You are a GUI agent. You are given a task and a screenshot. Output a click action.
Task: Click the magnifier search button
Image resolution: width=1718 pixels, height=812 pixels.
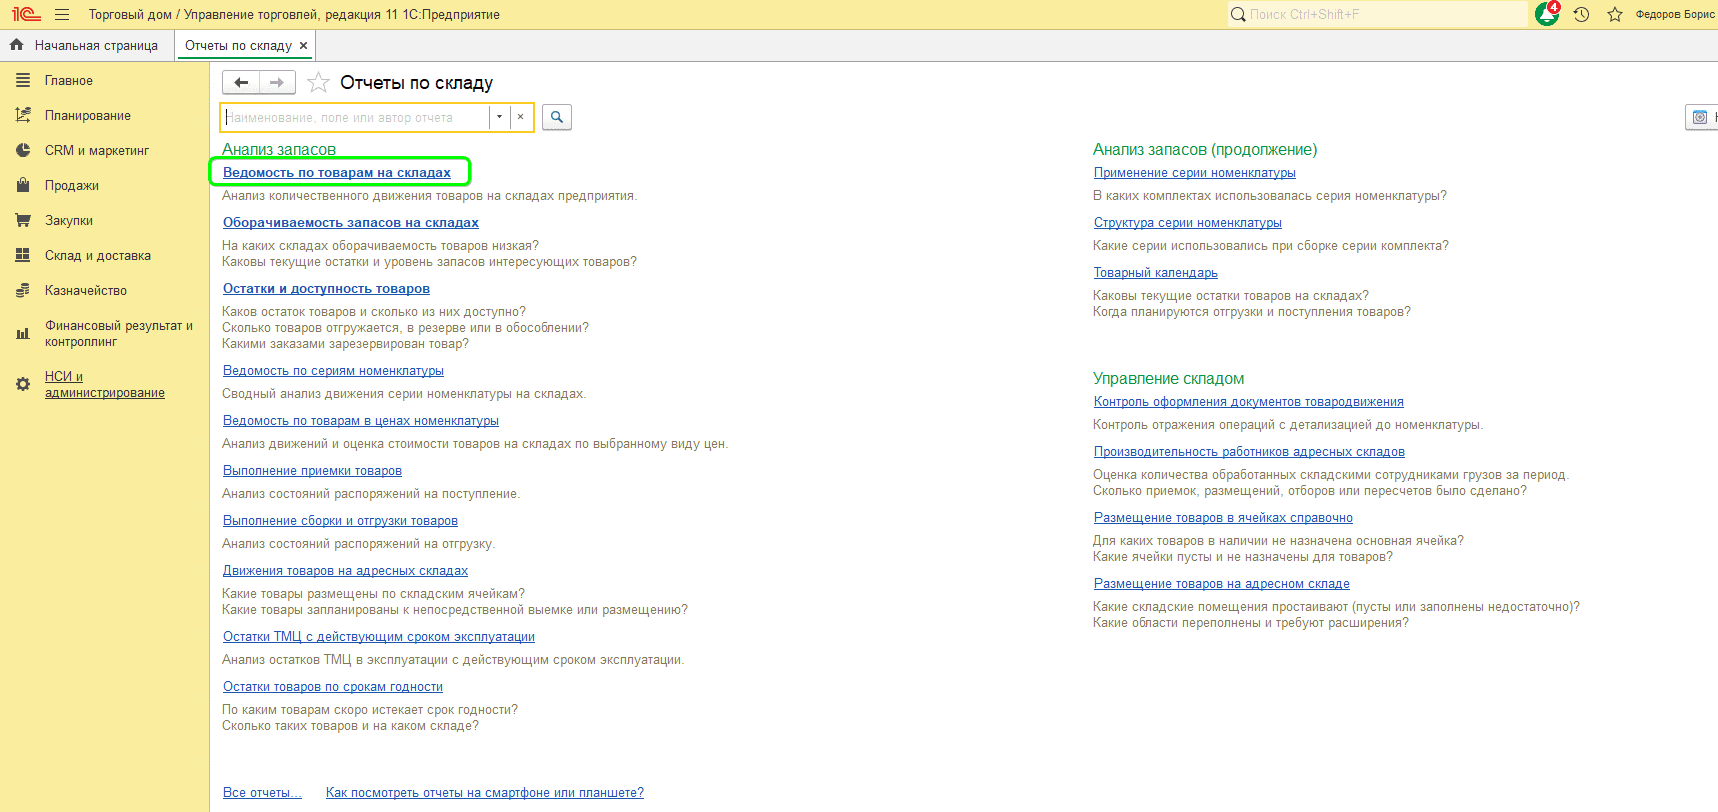click(557, 117)
